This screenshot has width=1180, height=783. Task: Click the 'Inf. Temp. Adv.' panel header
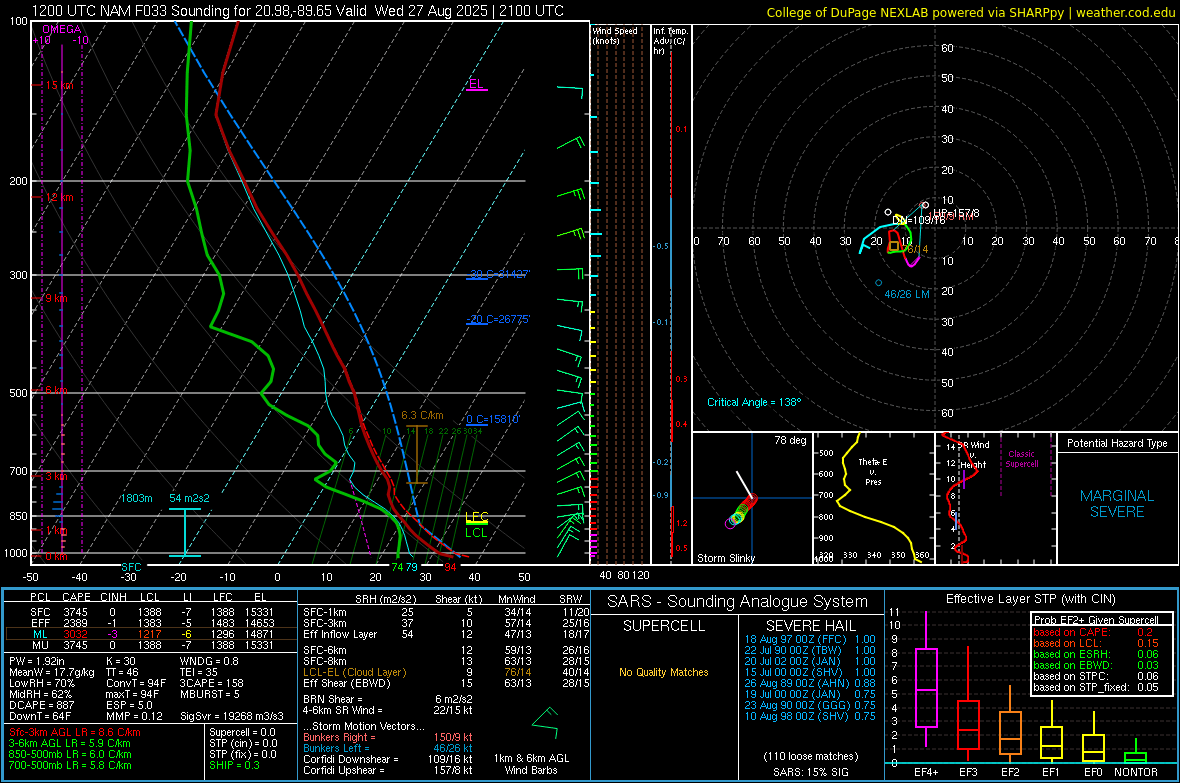coord(670,41)
